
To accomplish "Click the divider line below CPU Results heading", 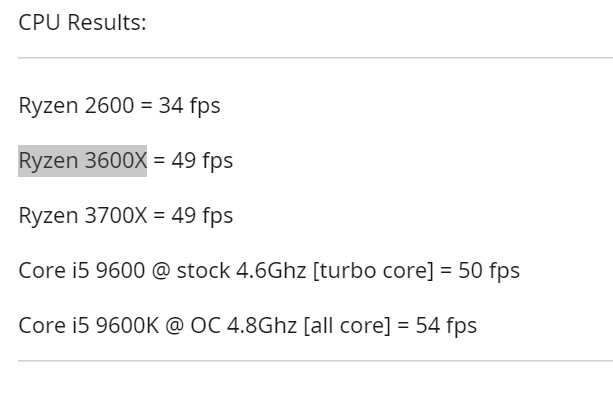I will (x=315, y=58).
